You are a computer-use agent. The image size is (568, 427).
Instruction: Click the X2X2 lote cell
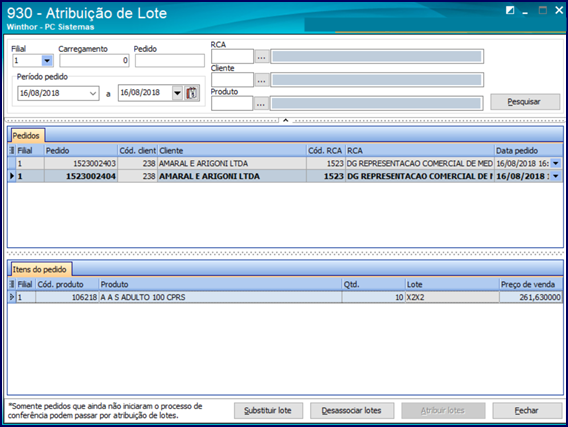coord(452,297)
